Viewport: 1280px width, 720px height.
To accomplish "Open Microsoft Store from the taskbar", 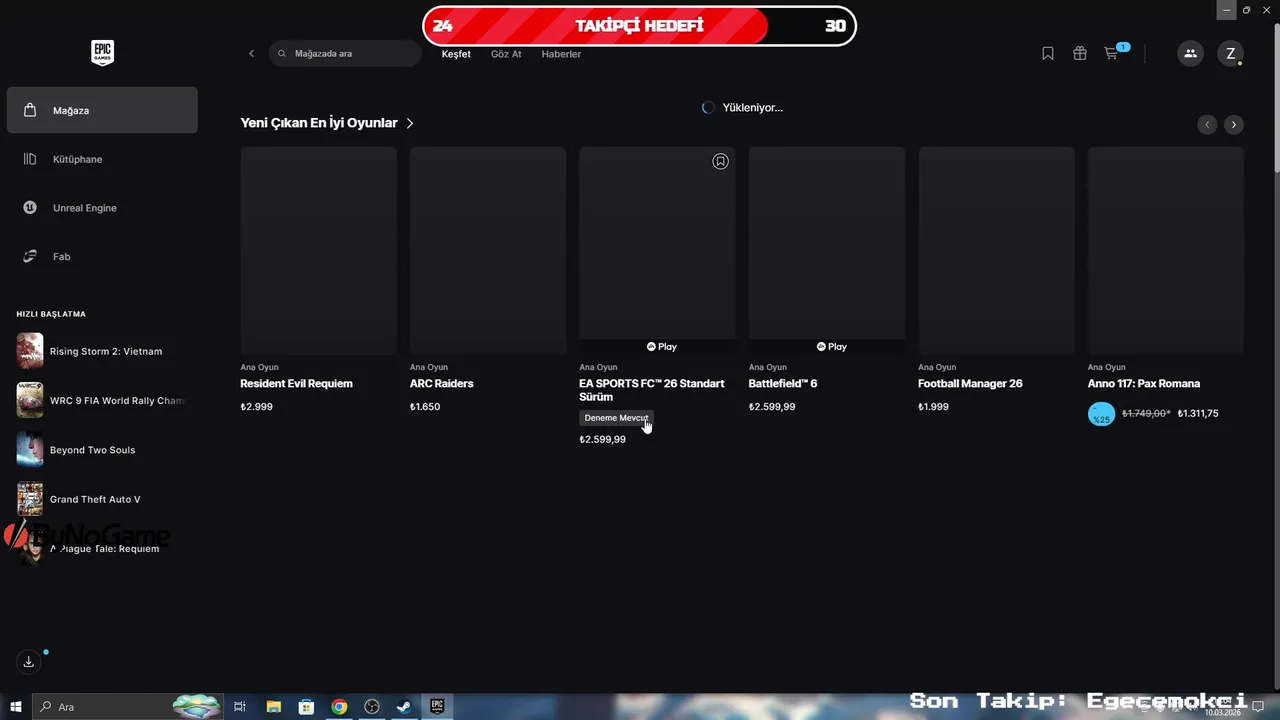I will 306,707.
